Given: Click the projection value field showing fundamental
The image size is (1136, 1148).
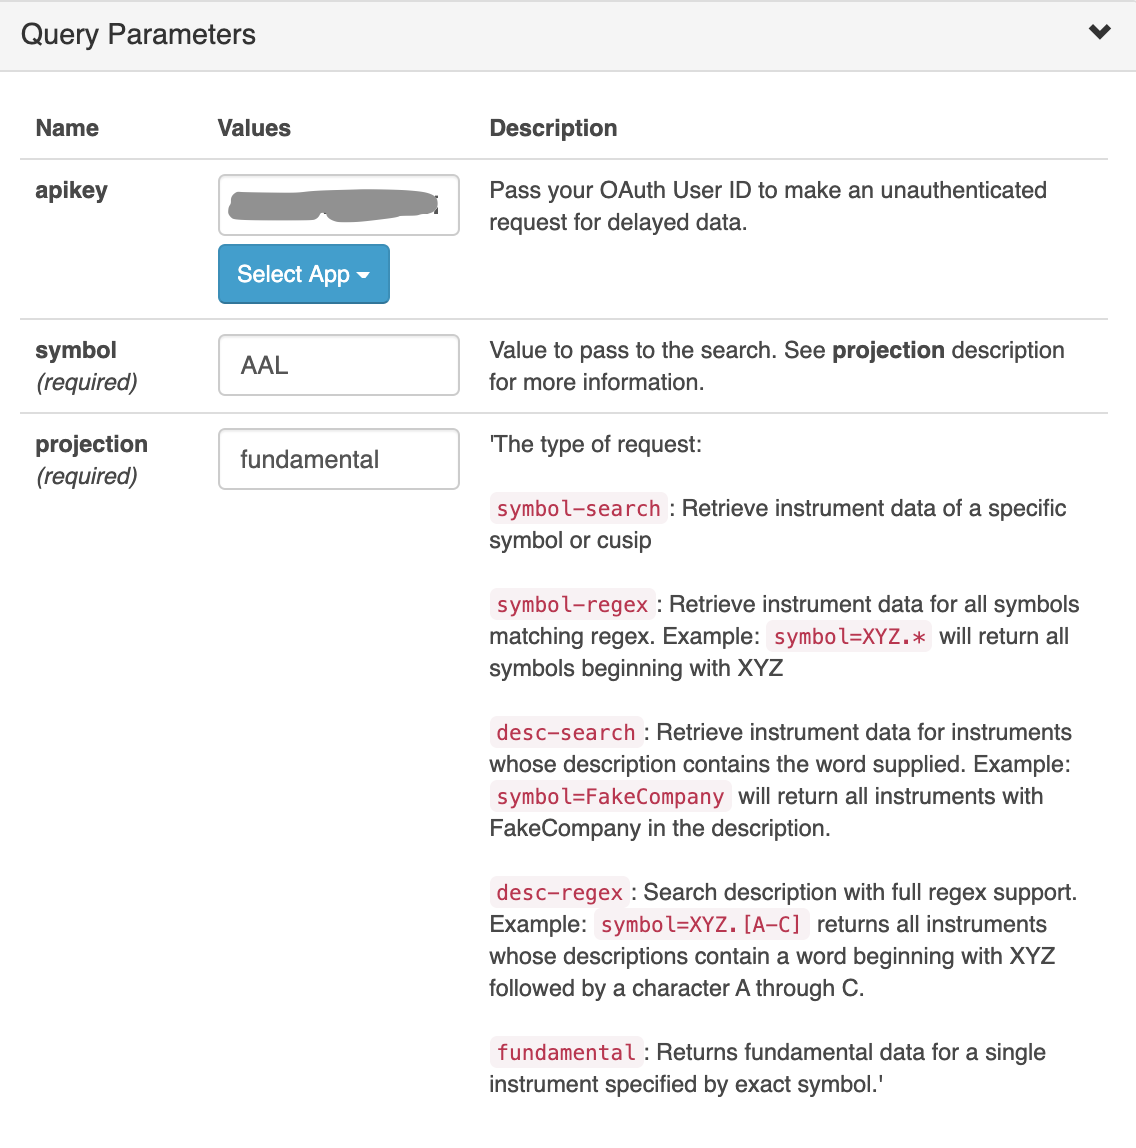Looking at the screenshot, I should coord(338,459).
